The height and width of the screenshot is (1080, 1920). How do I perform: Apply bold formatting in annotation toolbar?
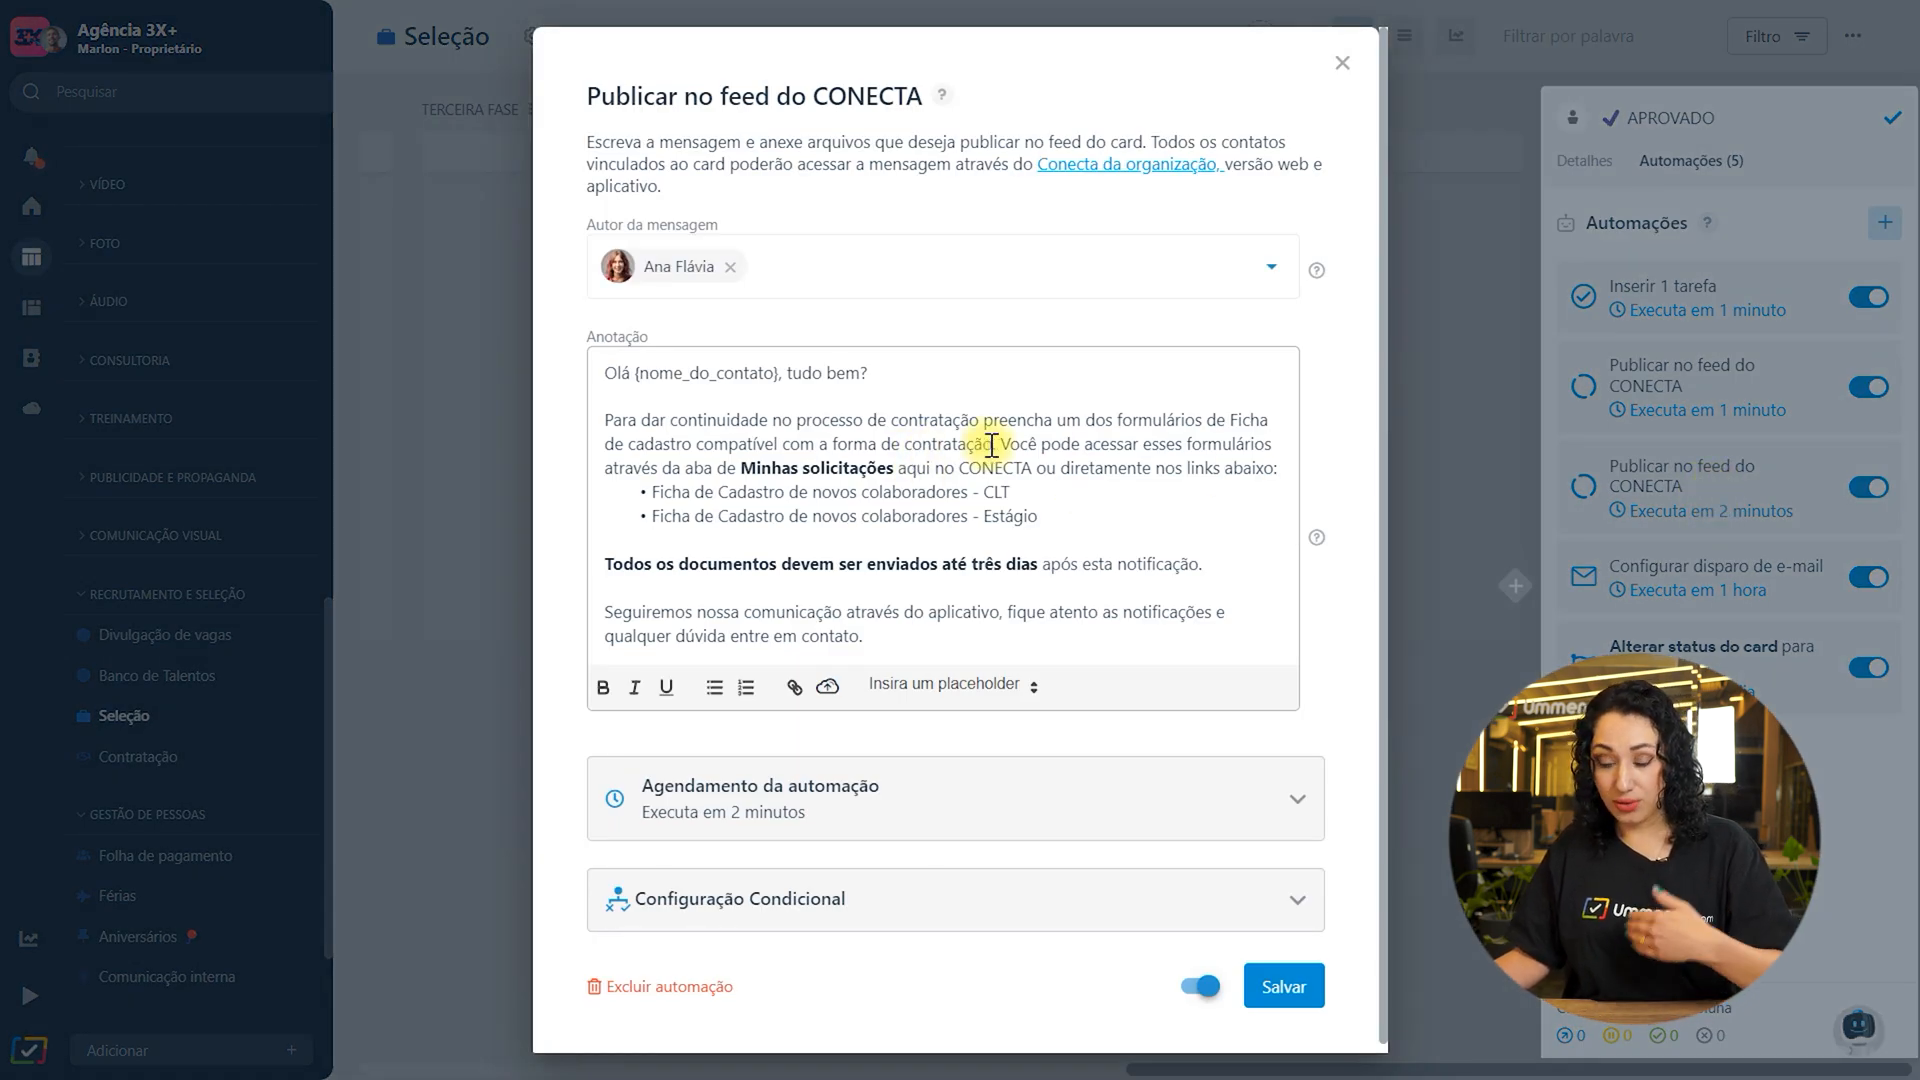(x=603, y=687)
